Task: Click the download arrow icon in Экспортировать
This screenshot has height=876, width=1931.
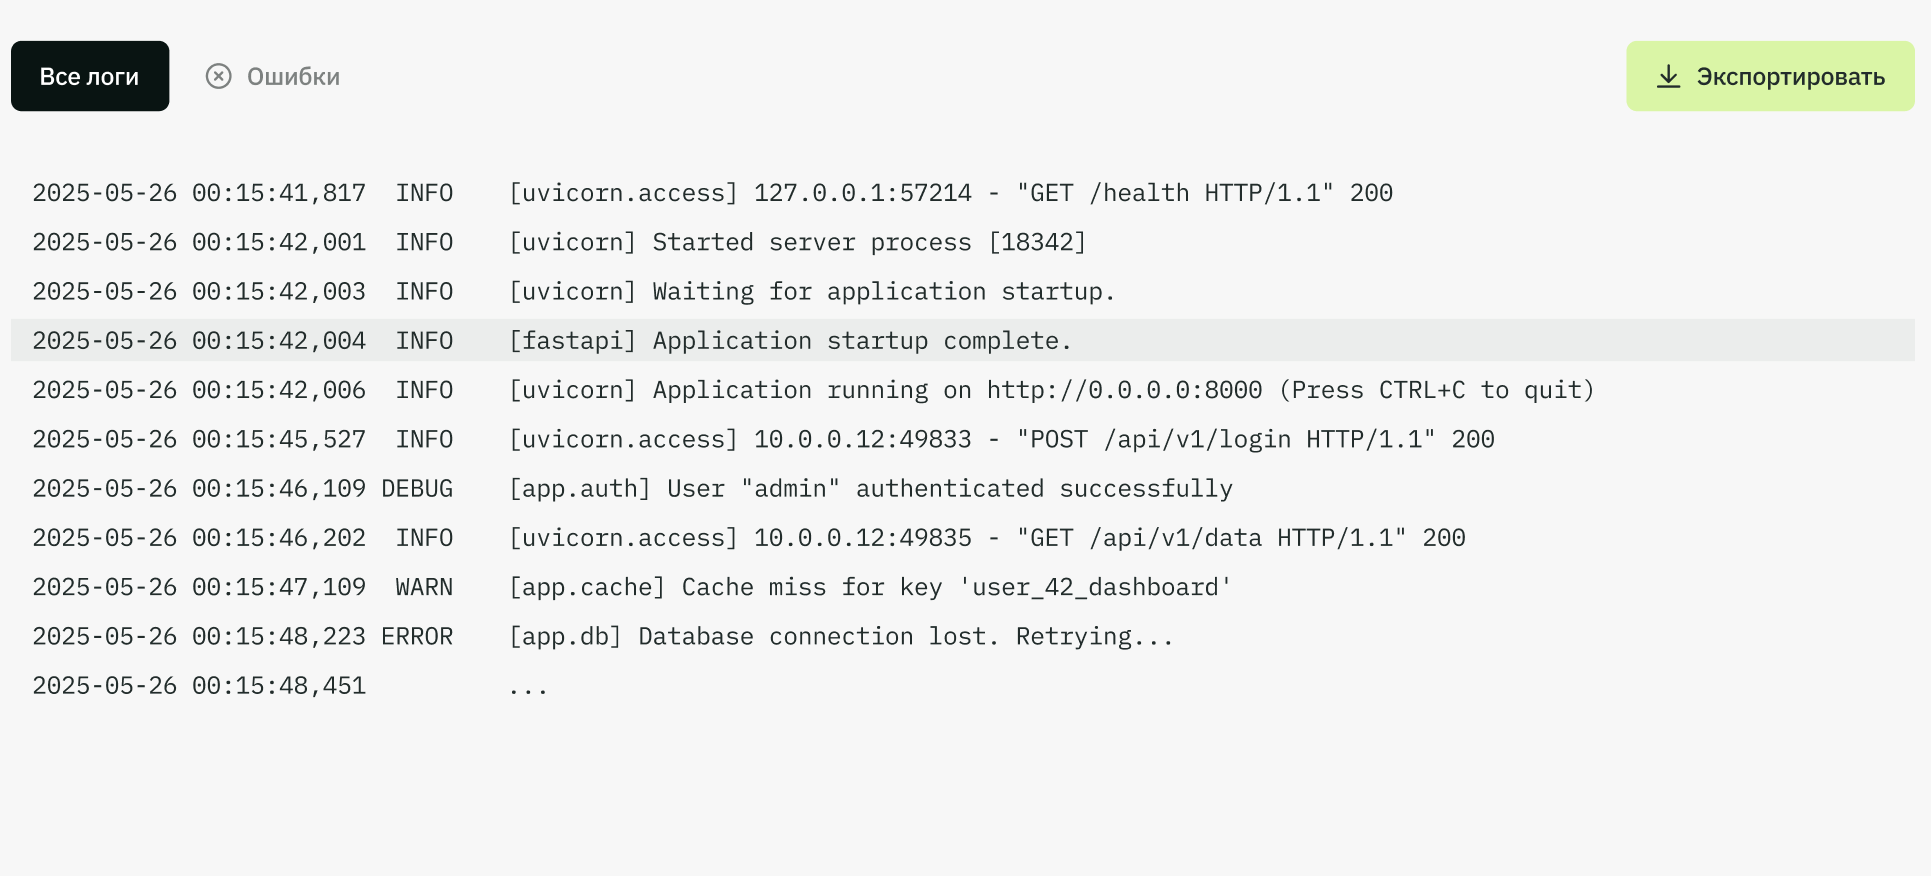Action: click(1668, 76)
